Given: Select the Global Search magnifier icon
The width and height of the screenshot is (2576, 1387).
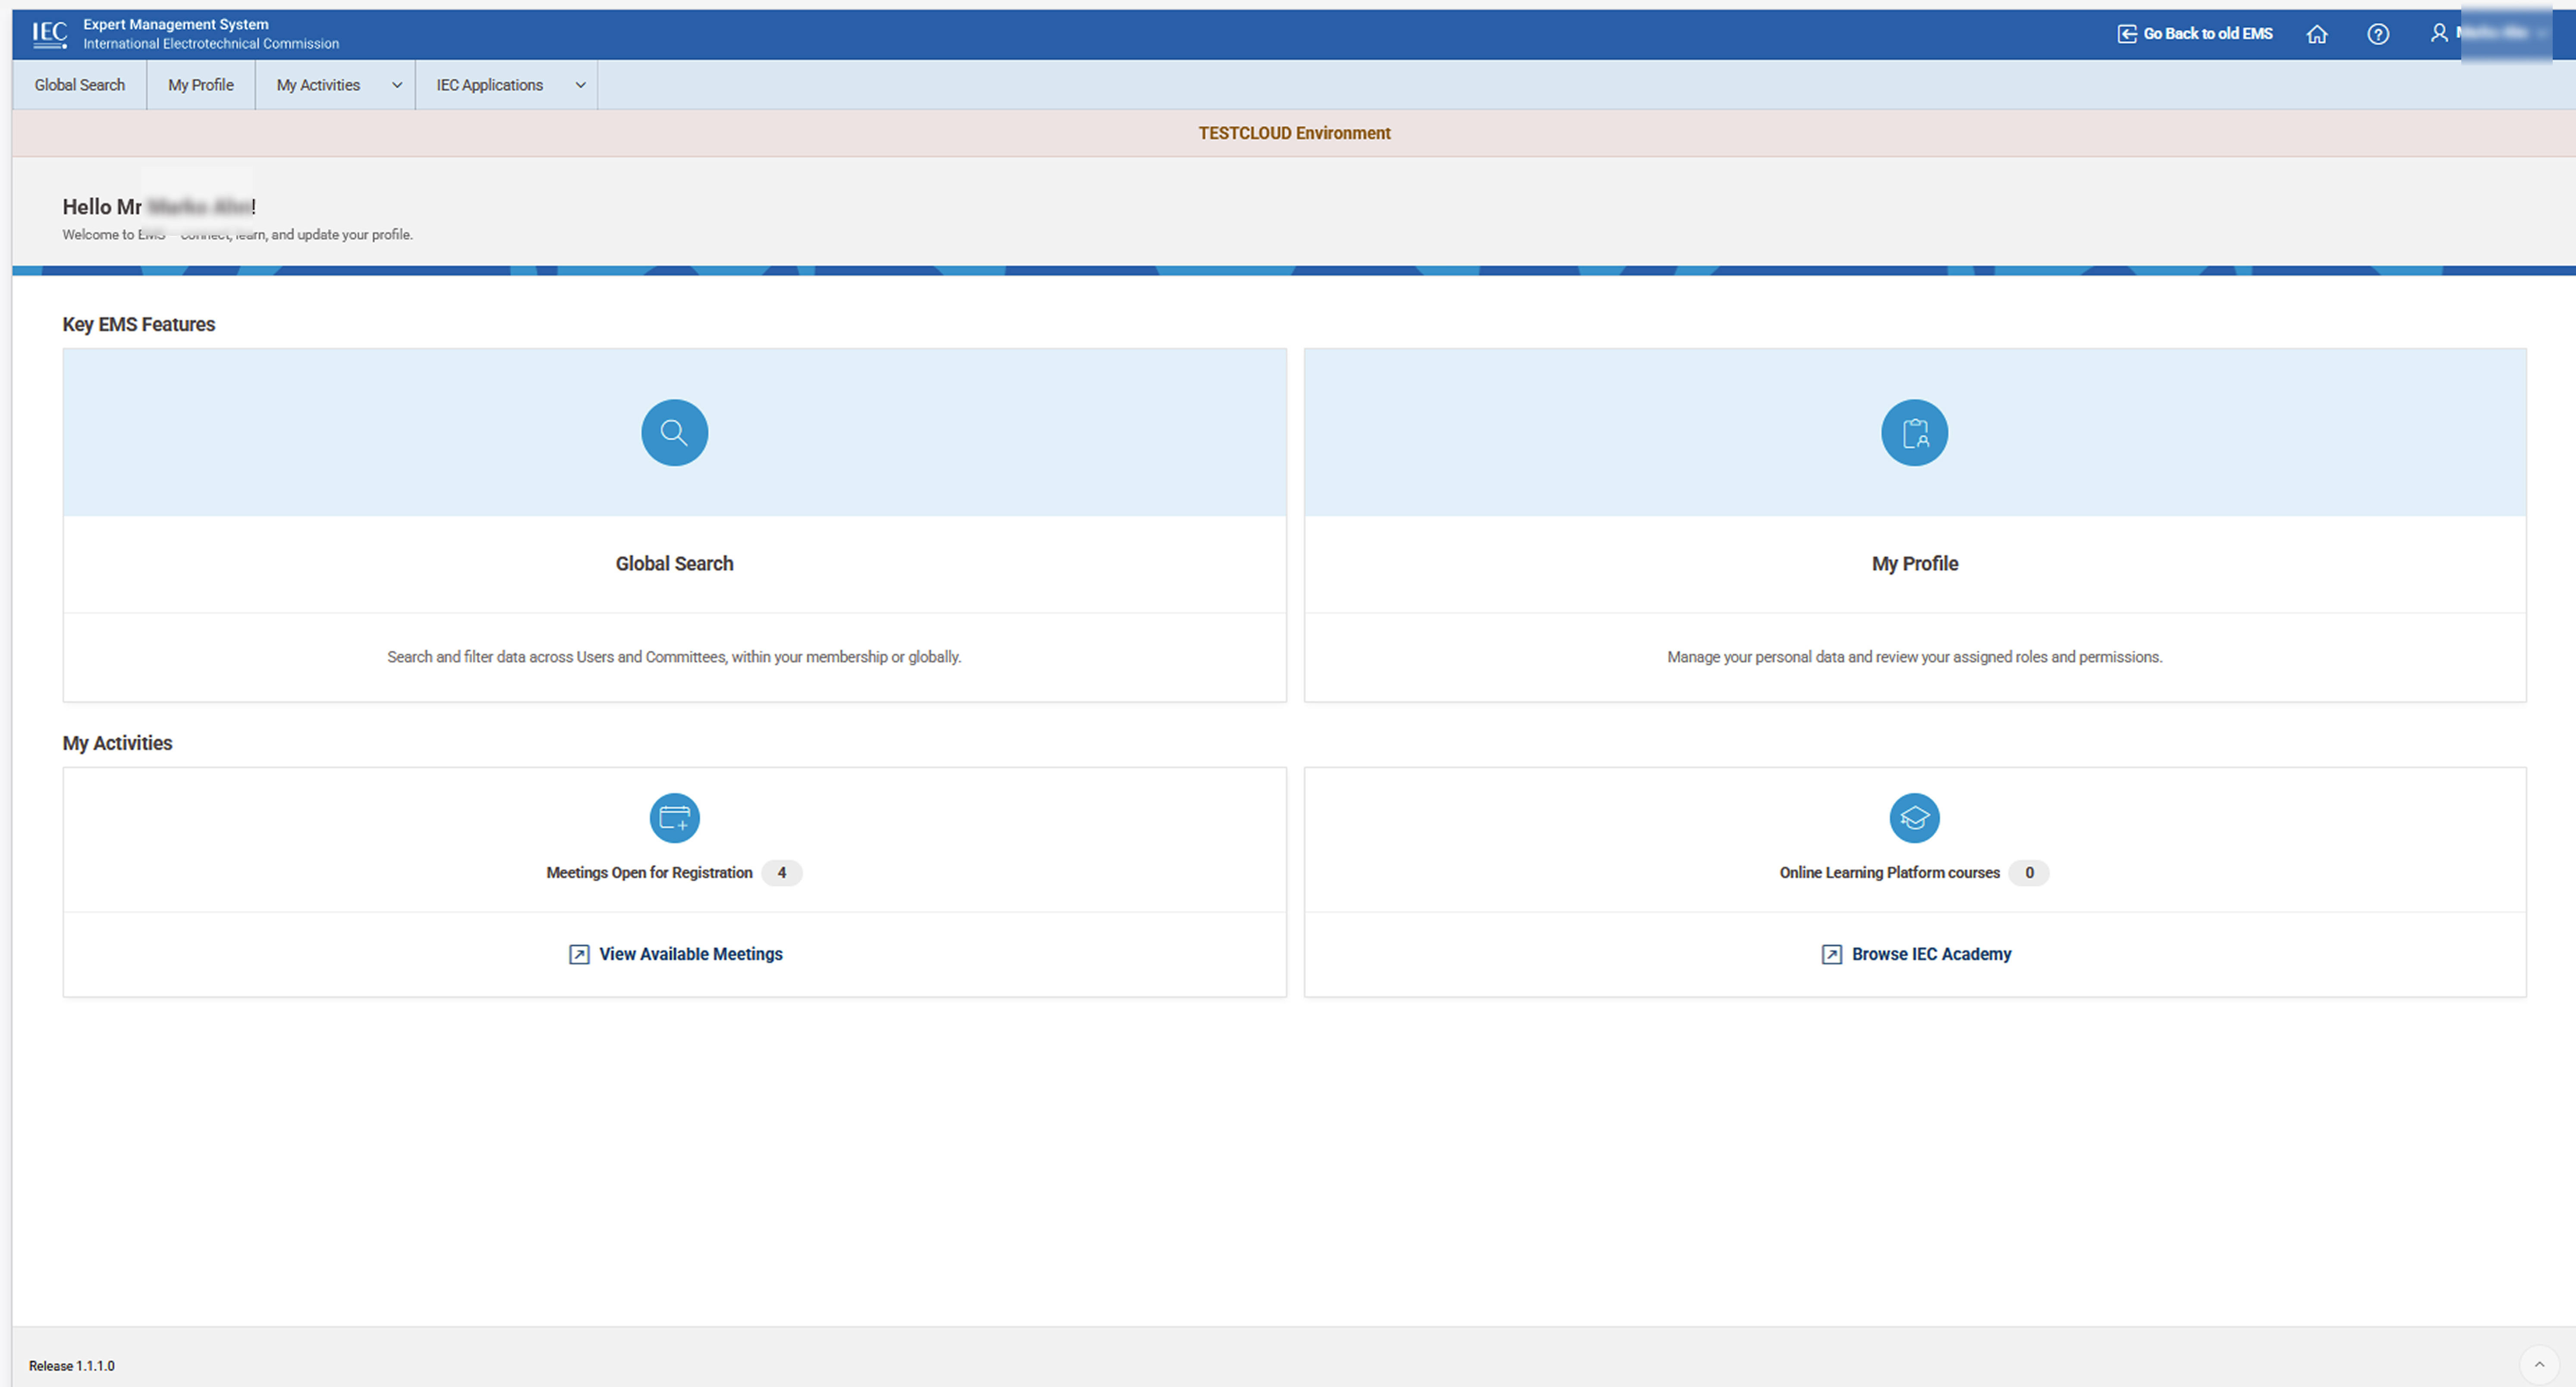Looking at the screenshot, I should (674, 432).
